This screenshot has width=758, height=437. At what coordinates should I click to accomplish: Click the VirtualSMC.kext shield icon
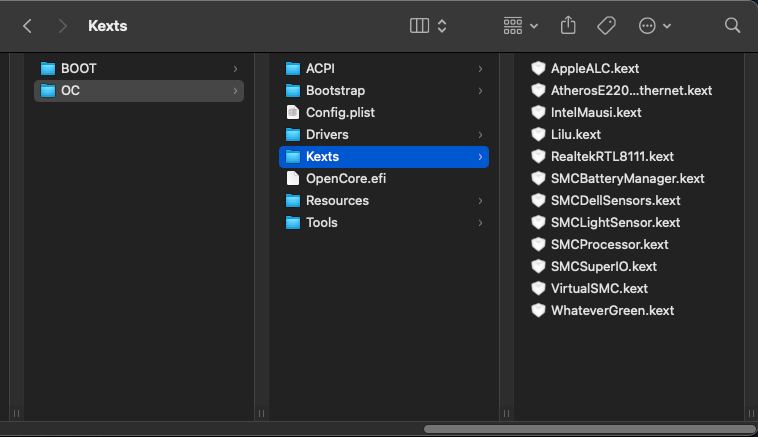[x=538, y=289]
